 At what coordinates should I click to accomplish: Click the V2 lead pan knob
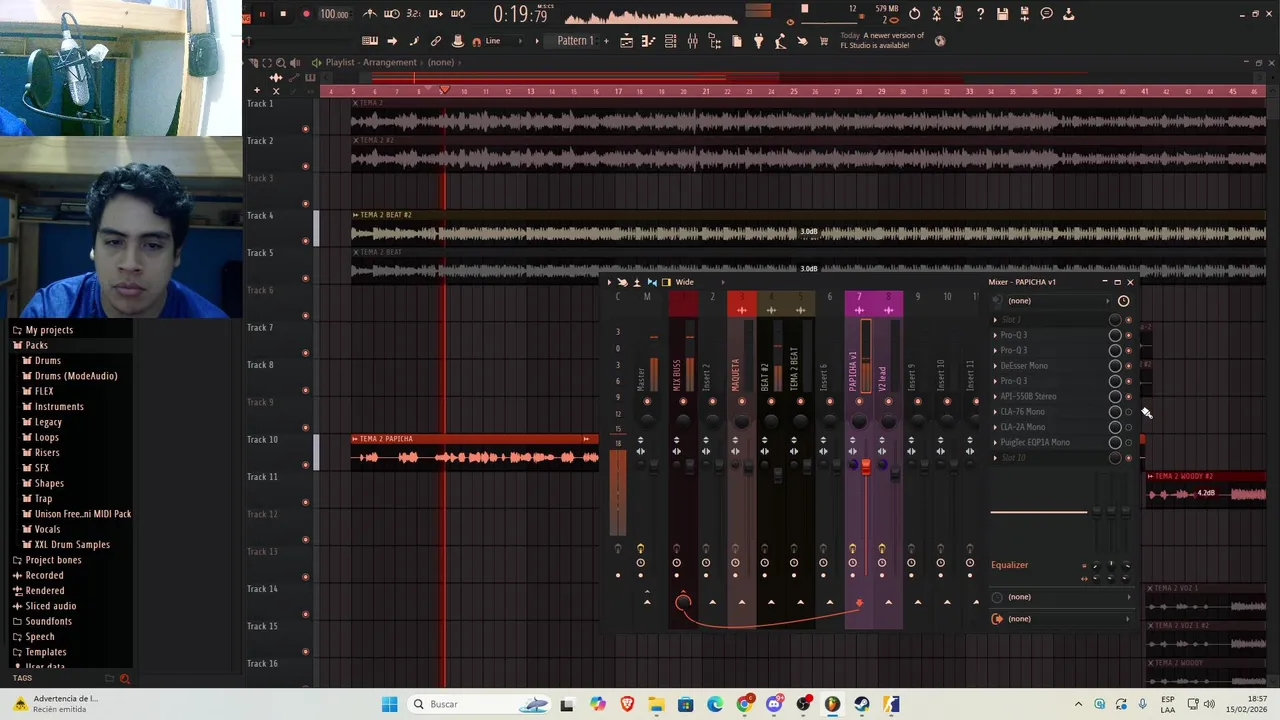tap(888, 421)
